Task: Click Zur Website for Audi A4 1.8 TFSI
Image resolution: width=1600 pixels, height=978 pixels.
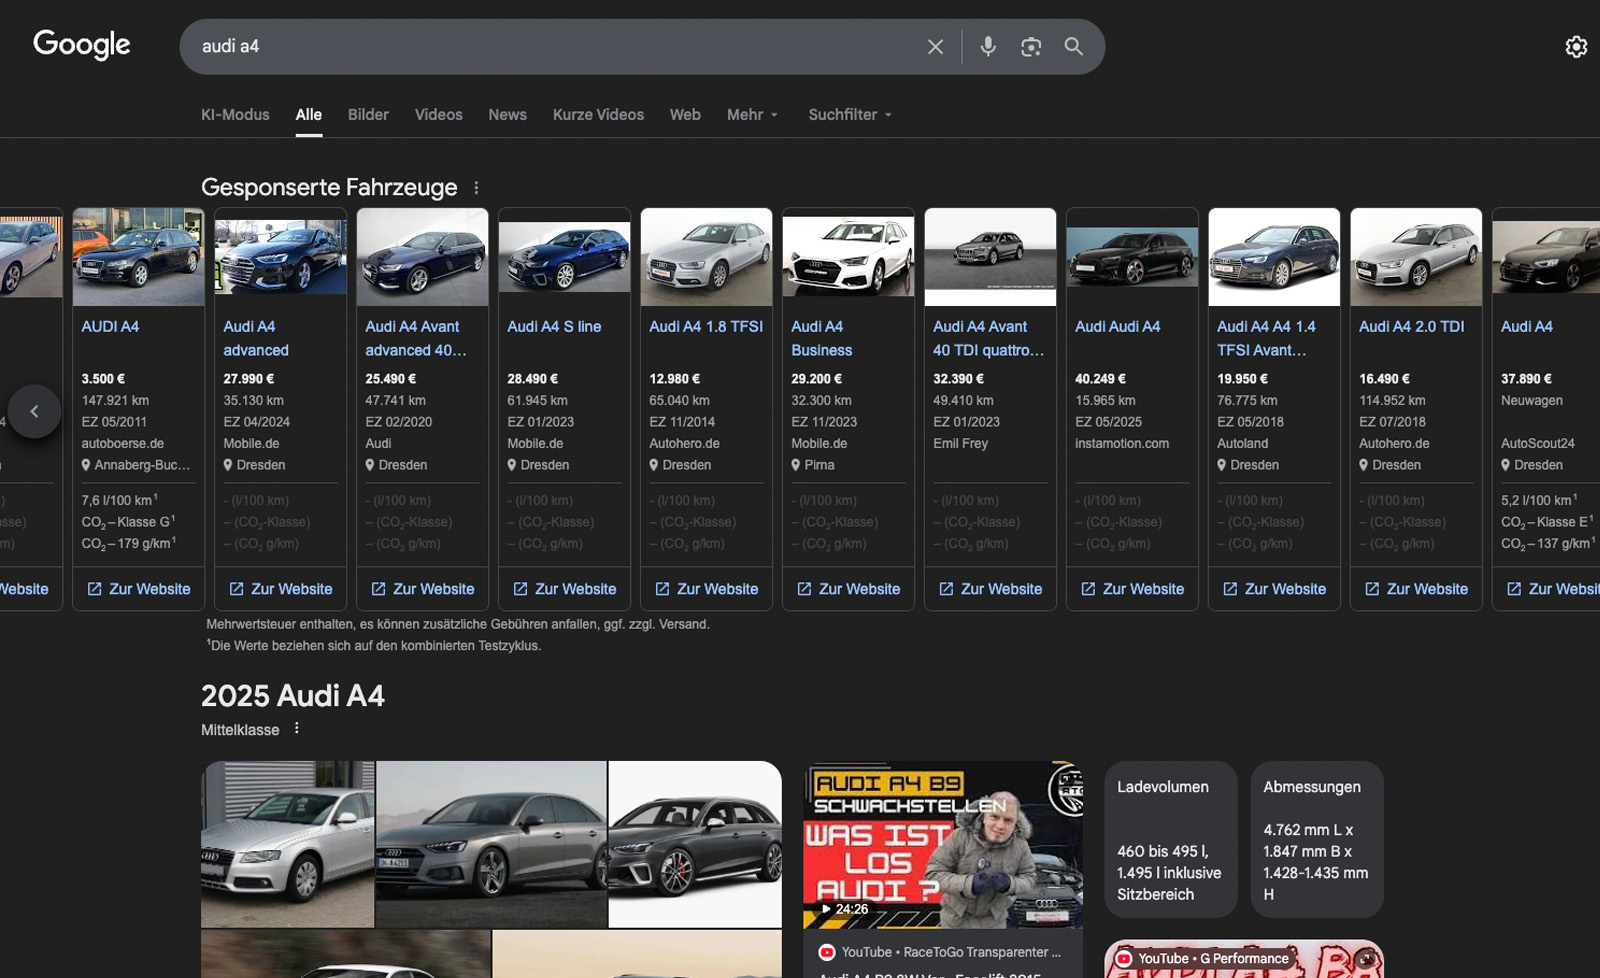Action: (706, 589)
